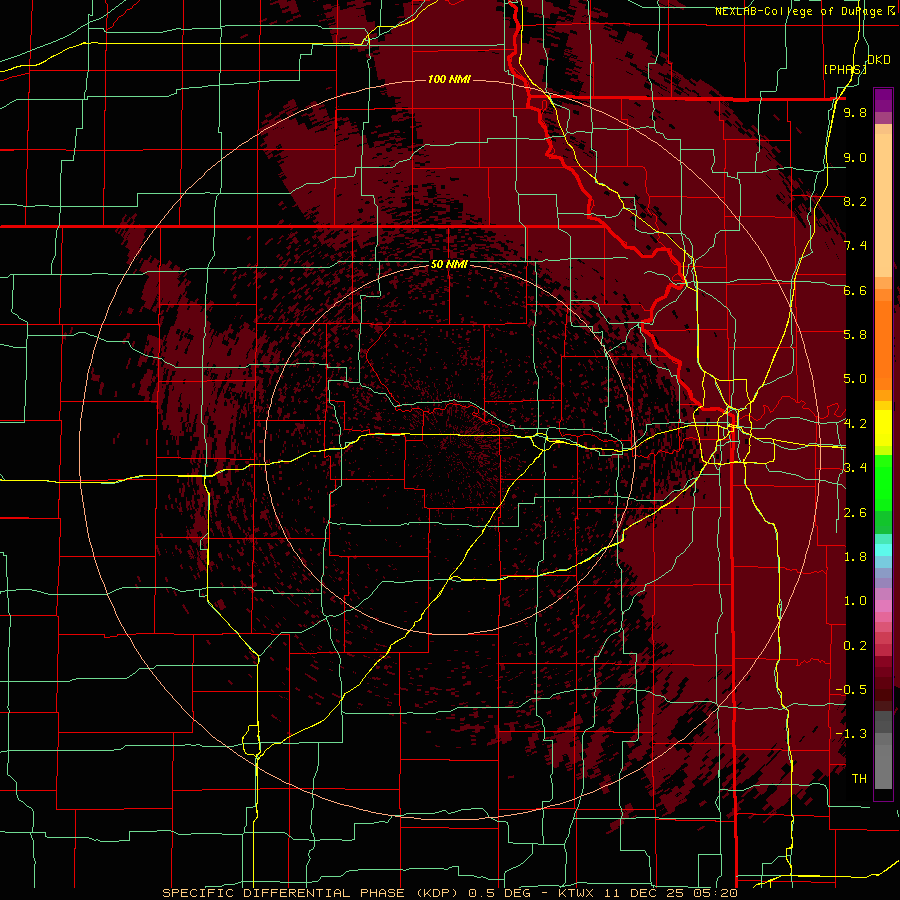Click the 9.8 value on the color scale
This screenshot has height=900, width=900.
[855, 112]
